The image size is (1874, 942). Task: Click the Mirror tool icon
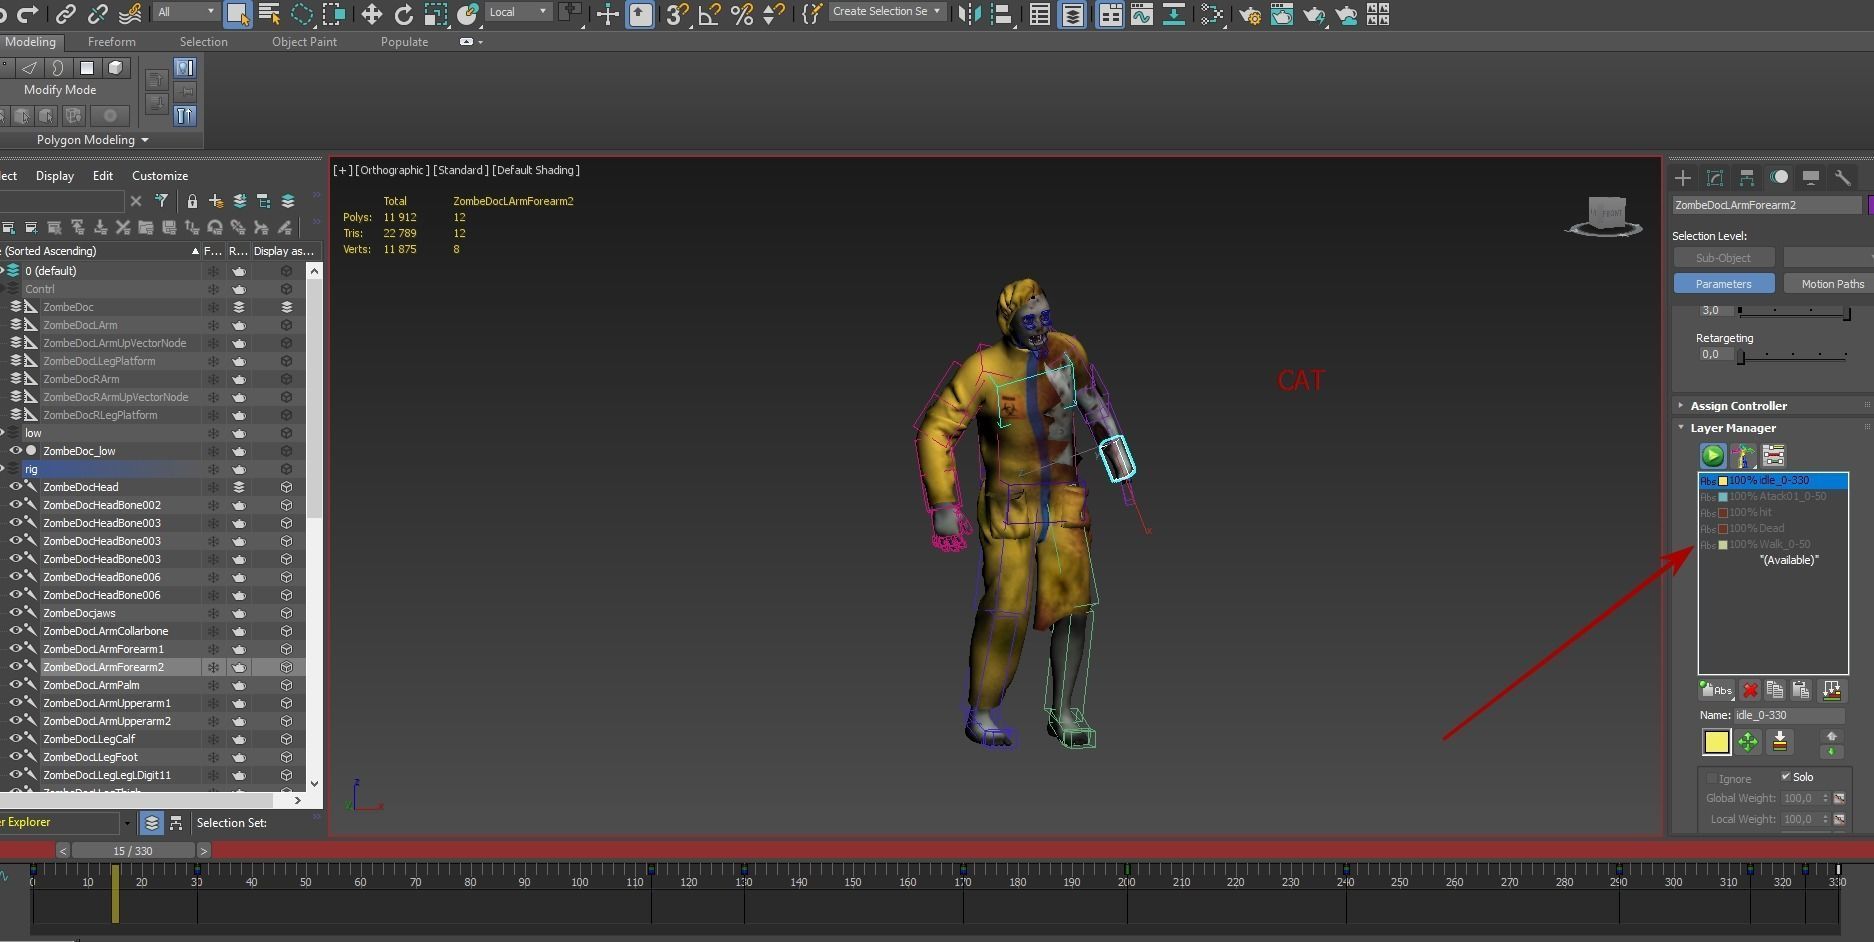click(969, 14)
